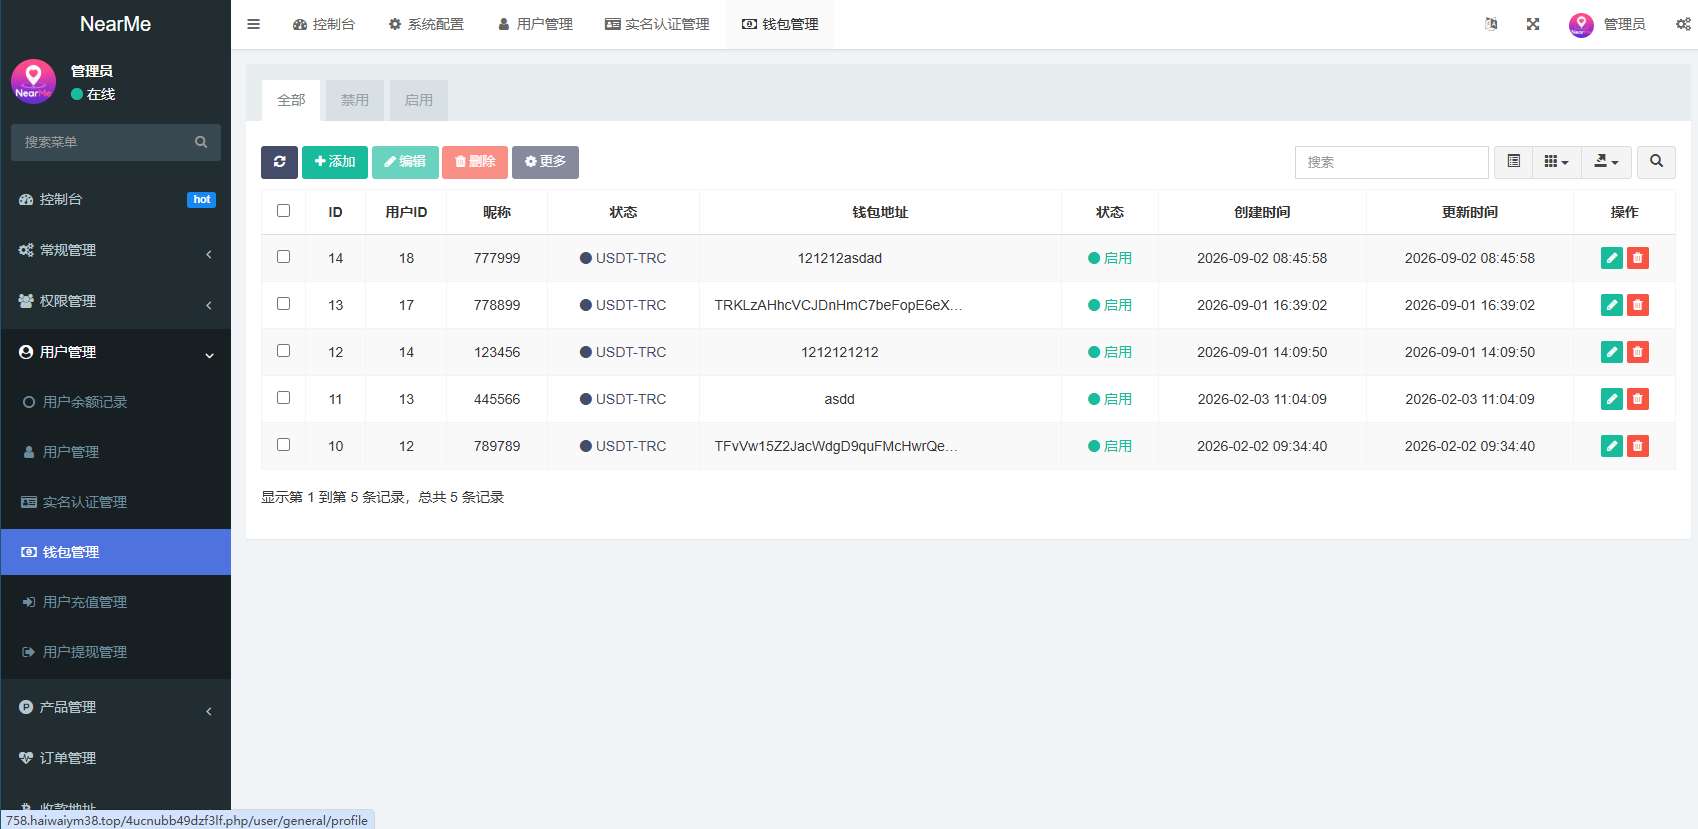Click the sidebar menu search magnifier icon
The image size is (1698, 829).
point(201,142)
